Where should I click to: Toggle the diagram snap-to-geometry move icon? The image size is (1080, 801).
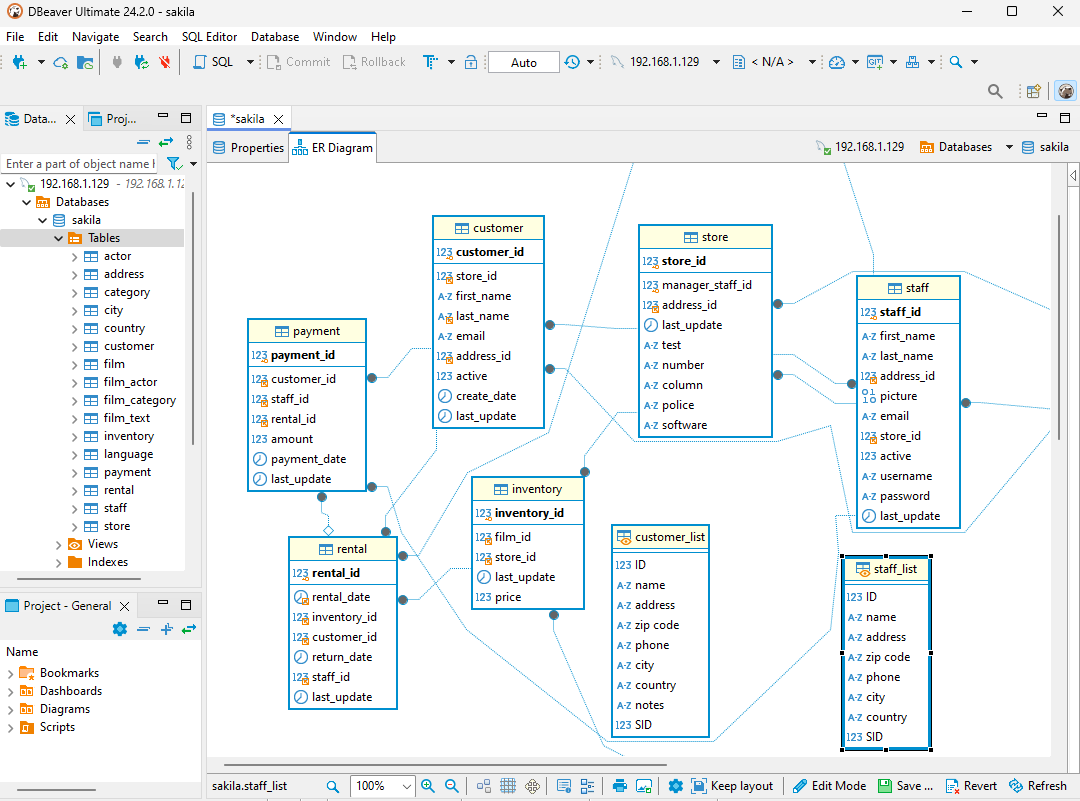[532, 786]
